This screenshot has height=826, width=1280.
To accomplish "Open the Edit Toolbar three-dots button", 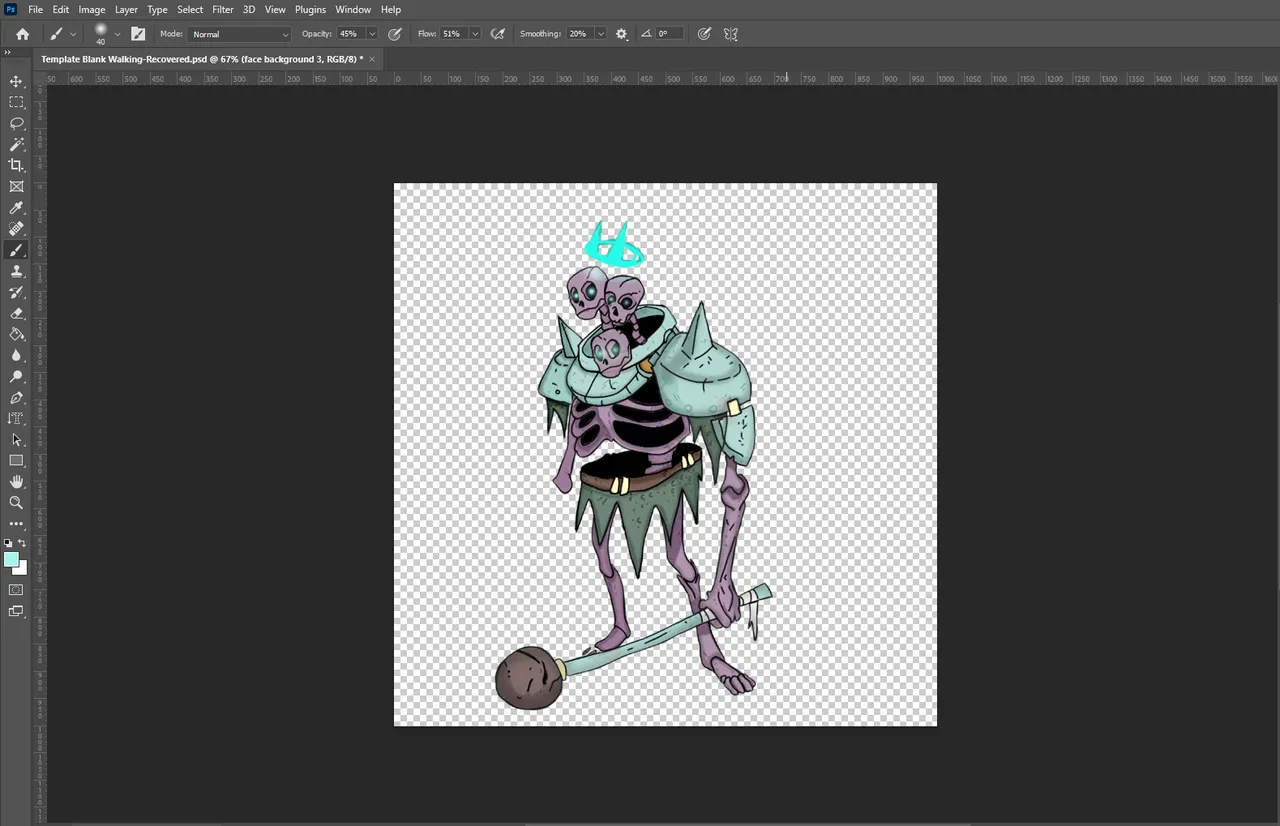I will (16, 524).
